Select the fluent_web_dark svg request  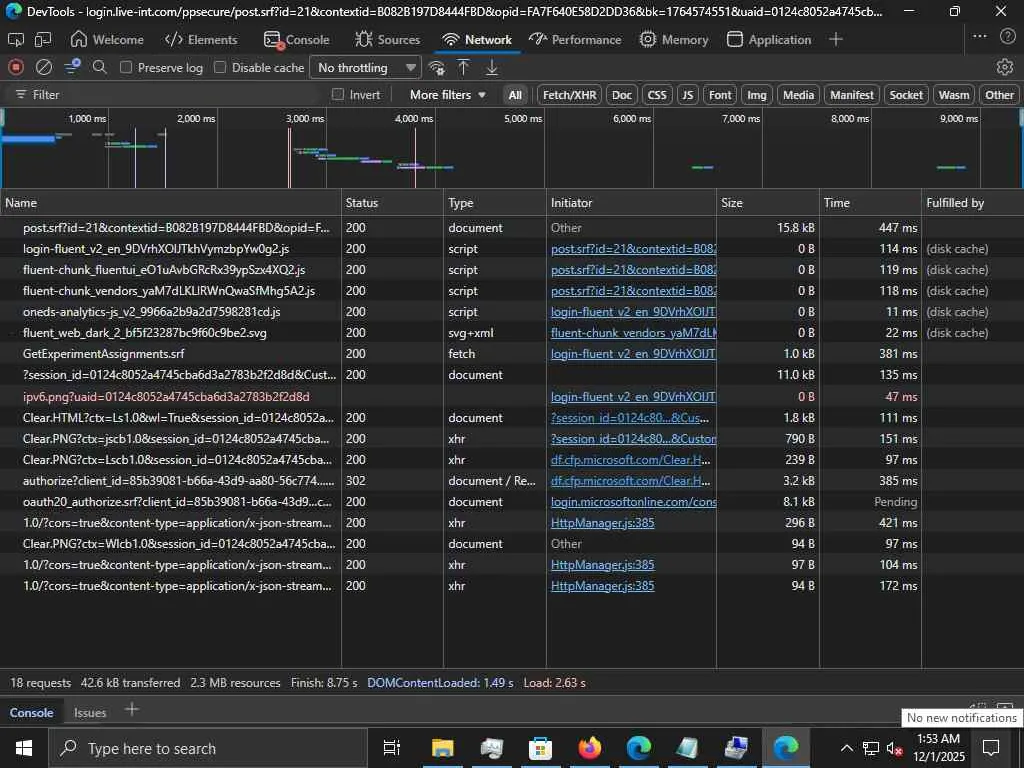pos(144,332)
